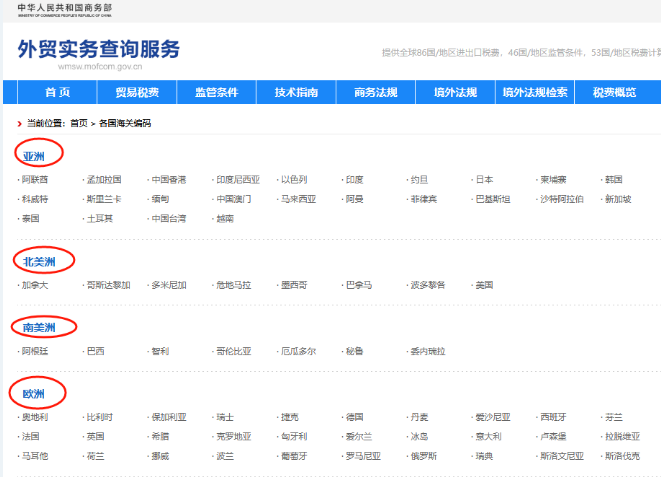Image resolution: width=661 pixels, height=477 pixels.
Task: Open the 商务法规 menu item
Action: (375, 92)
